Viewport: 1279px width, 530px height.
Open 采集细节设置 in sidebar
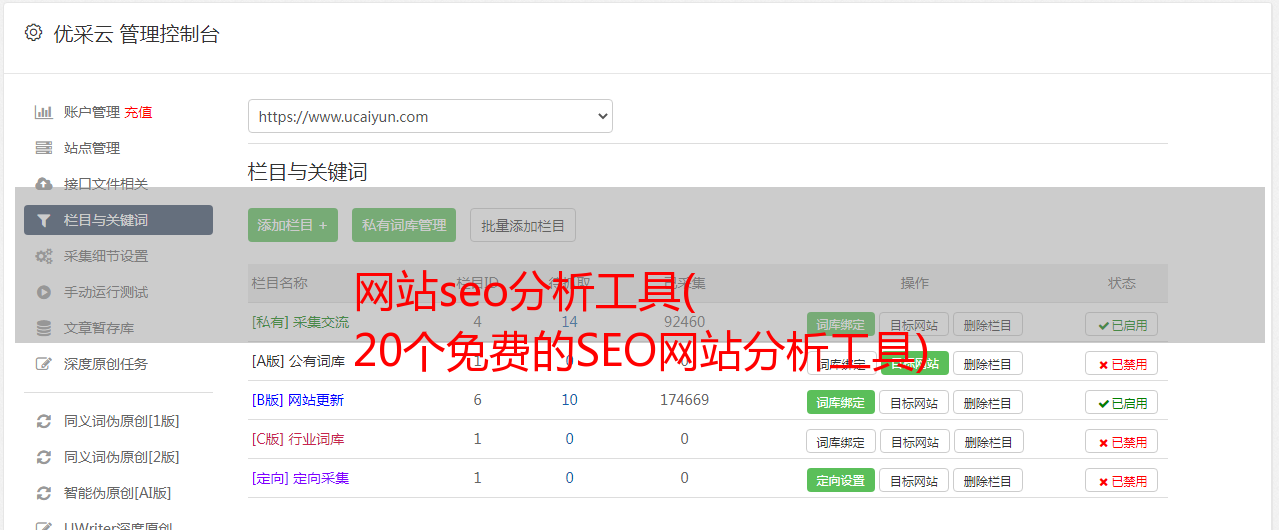click(x=106, y=256)
